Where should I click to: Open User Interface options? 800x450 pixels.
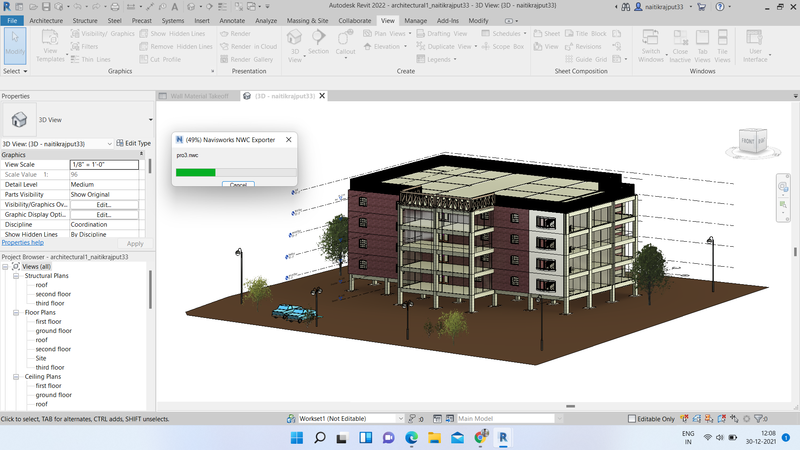(x=755, y=46)
